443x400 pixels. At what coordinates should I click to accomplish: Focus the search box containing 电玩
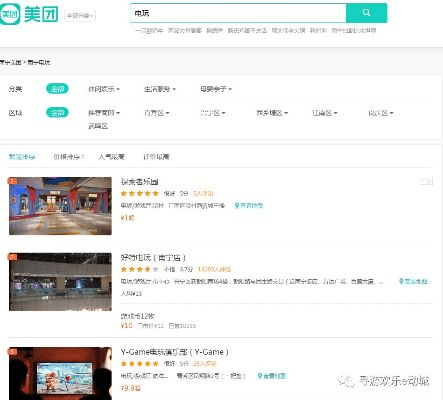[x=238, y=13]
